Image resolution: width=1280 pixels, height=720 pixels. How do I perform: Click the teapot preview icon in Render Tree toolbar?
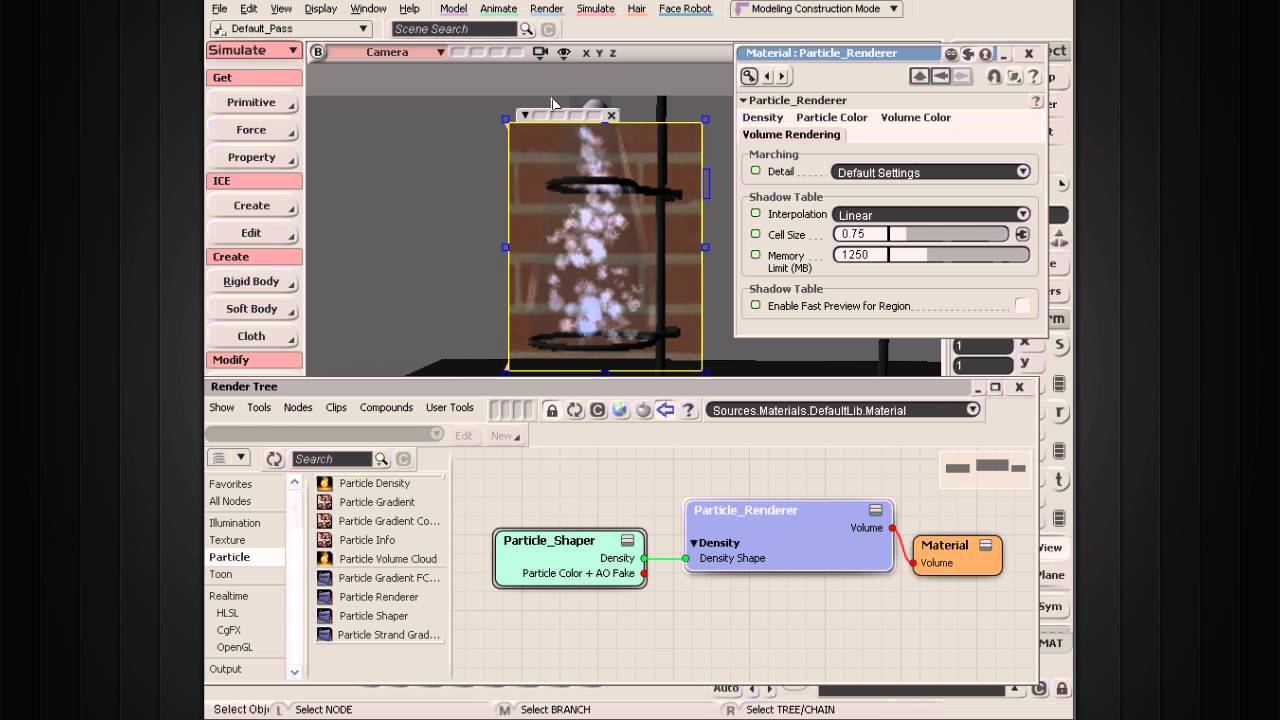pyautogui.click(x=643, y=410)
